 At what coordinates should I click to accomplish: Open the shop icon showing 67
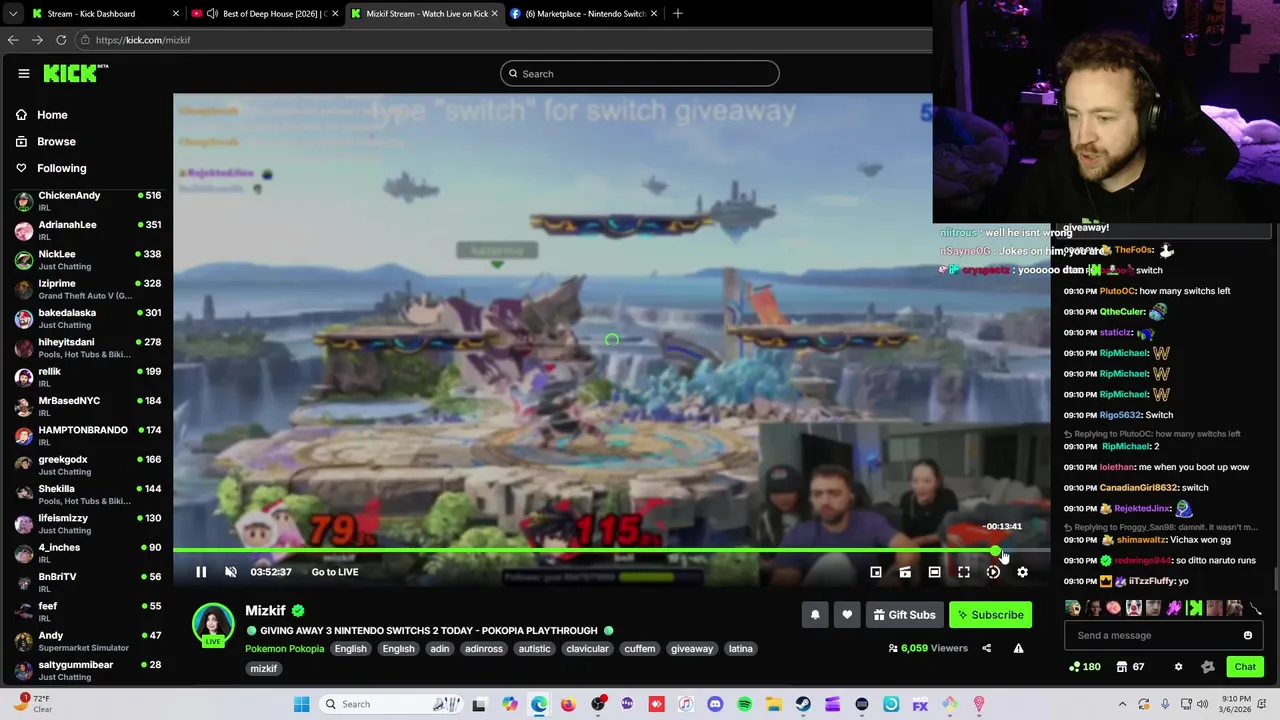pyautogui.click(x=1130, y=667)
